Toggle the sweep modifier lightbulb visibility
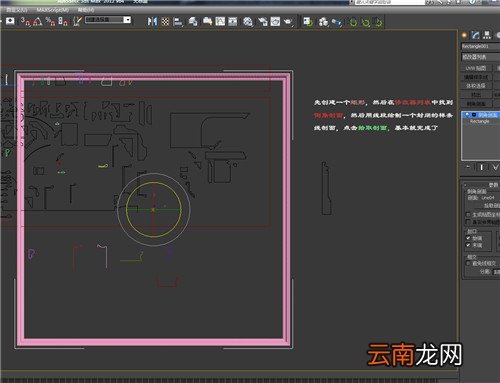Screen dimensions: 500x383 (x=467, y=115)
